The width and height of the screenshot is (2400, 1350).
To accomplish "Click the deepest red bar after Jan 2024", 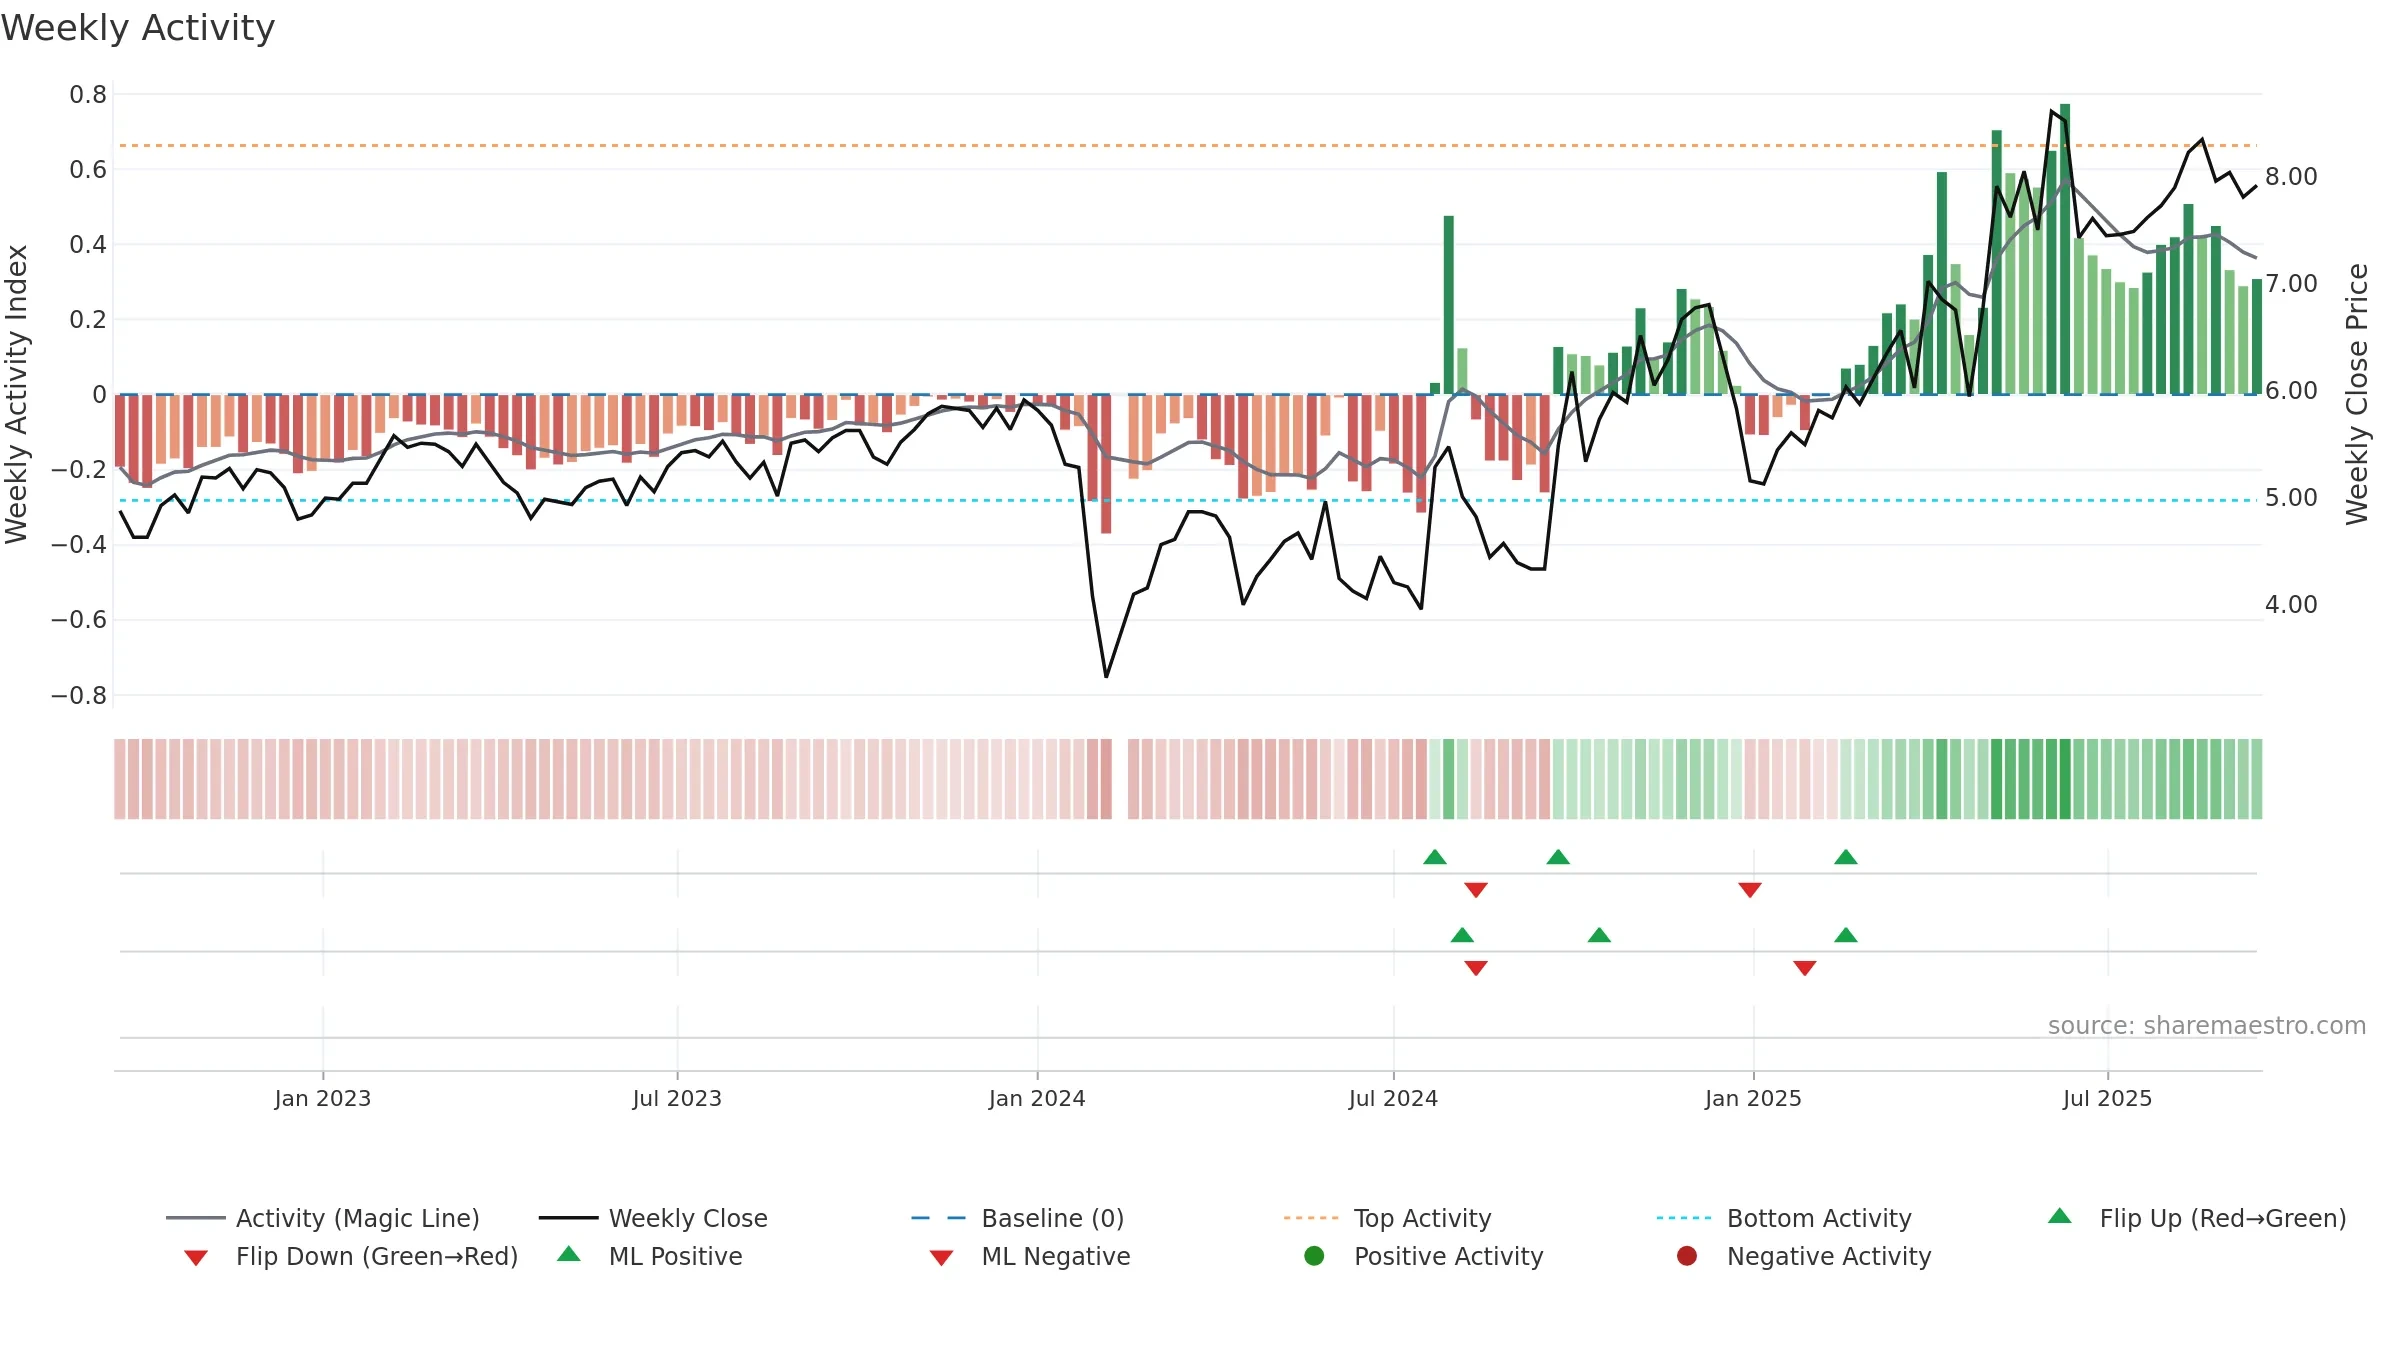I will 1106,464.
